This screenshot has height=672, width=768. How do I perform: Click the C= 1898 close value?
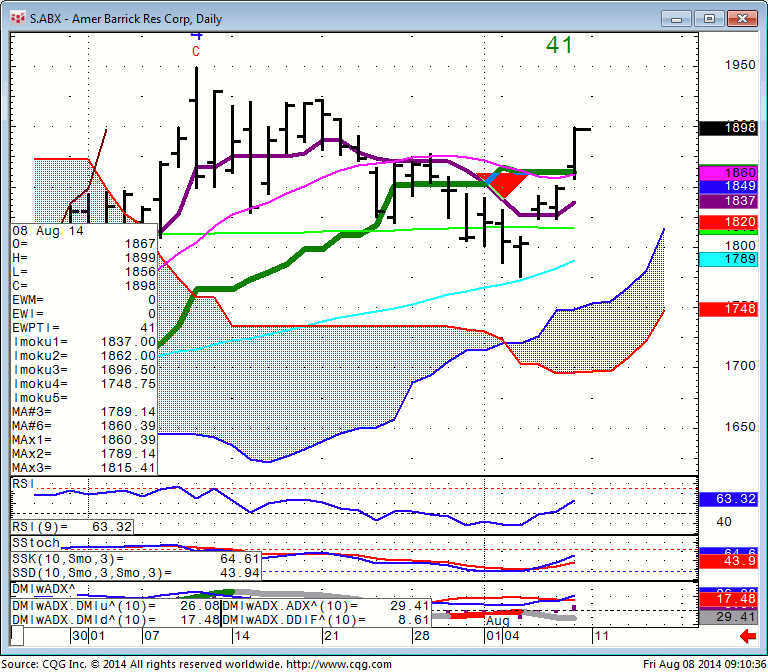[x=84, y=286]
